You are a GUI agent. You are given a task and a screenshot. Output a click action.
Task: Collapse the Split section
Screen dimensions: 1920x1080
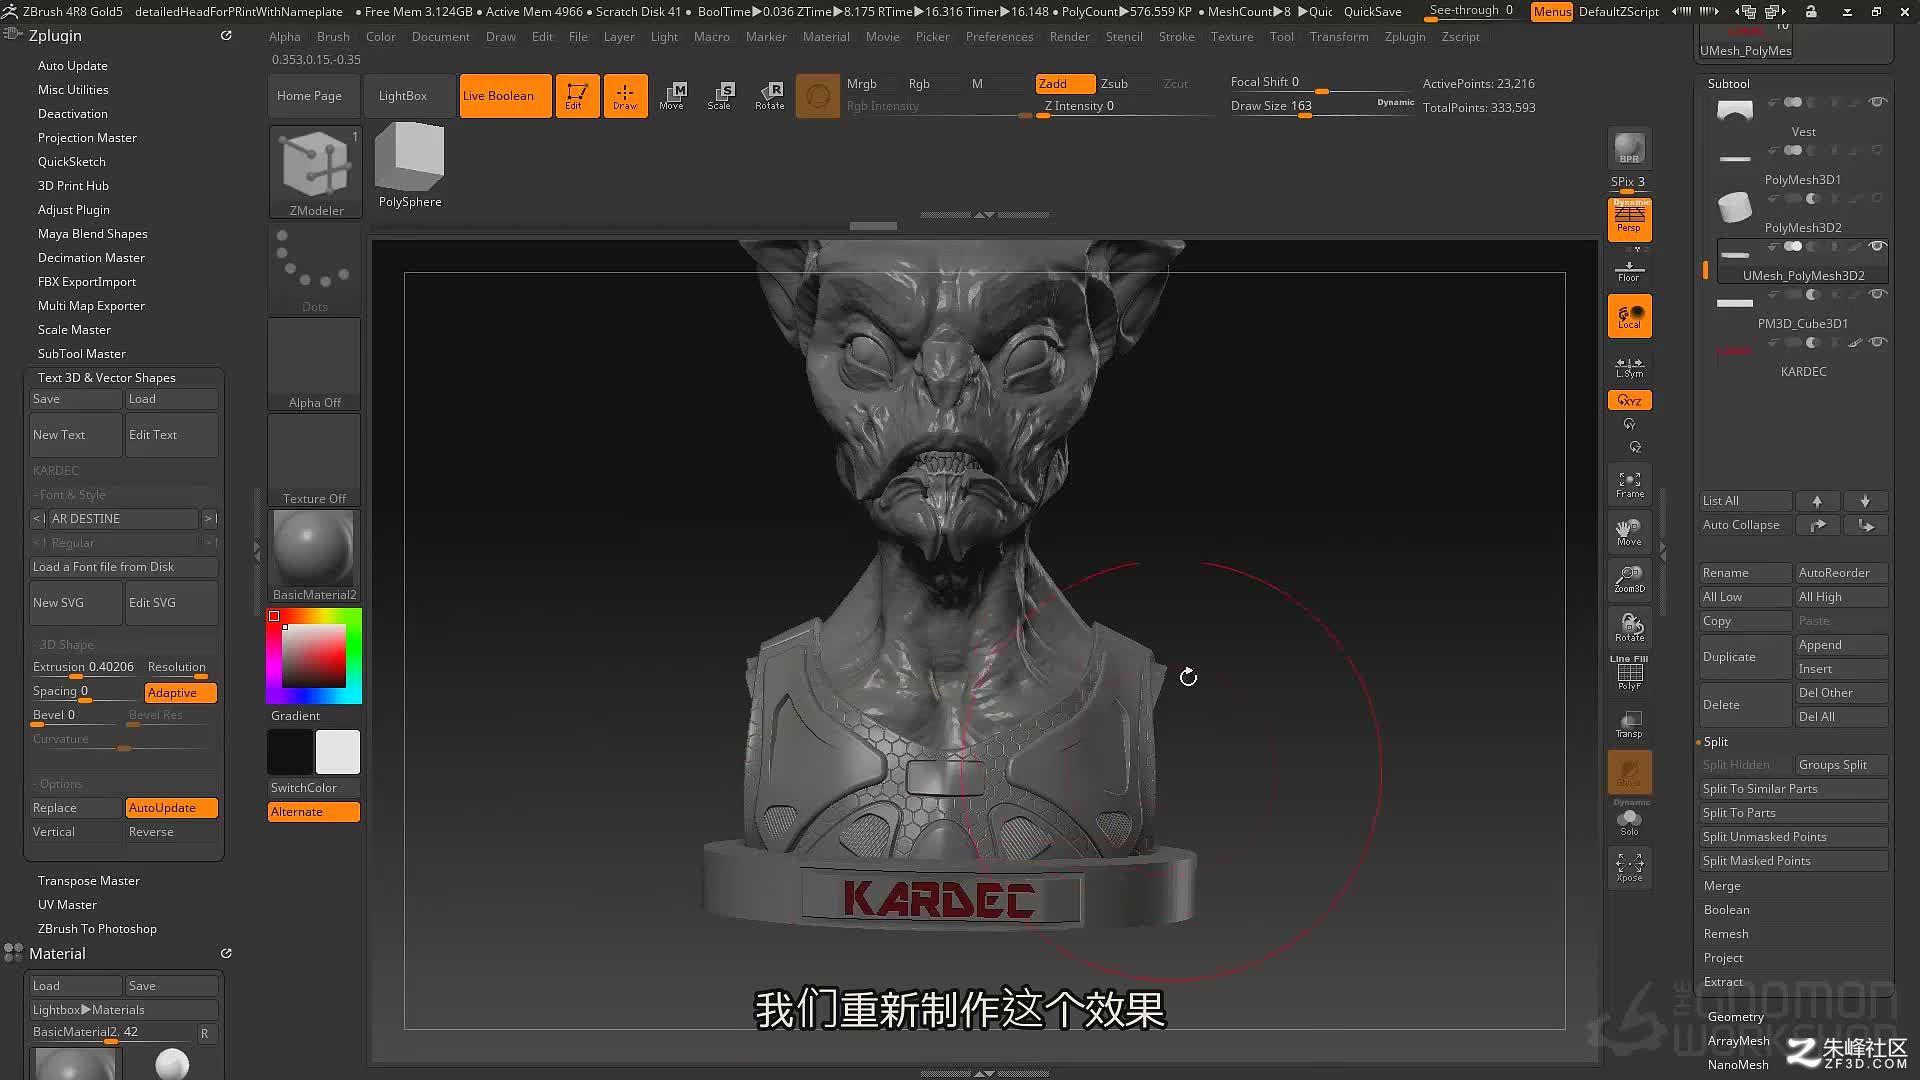pyautogui.click(x=1716, y=742)
